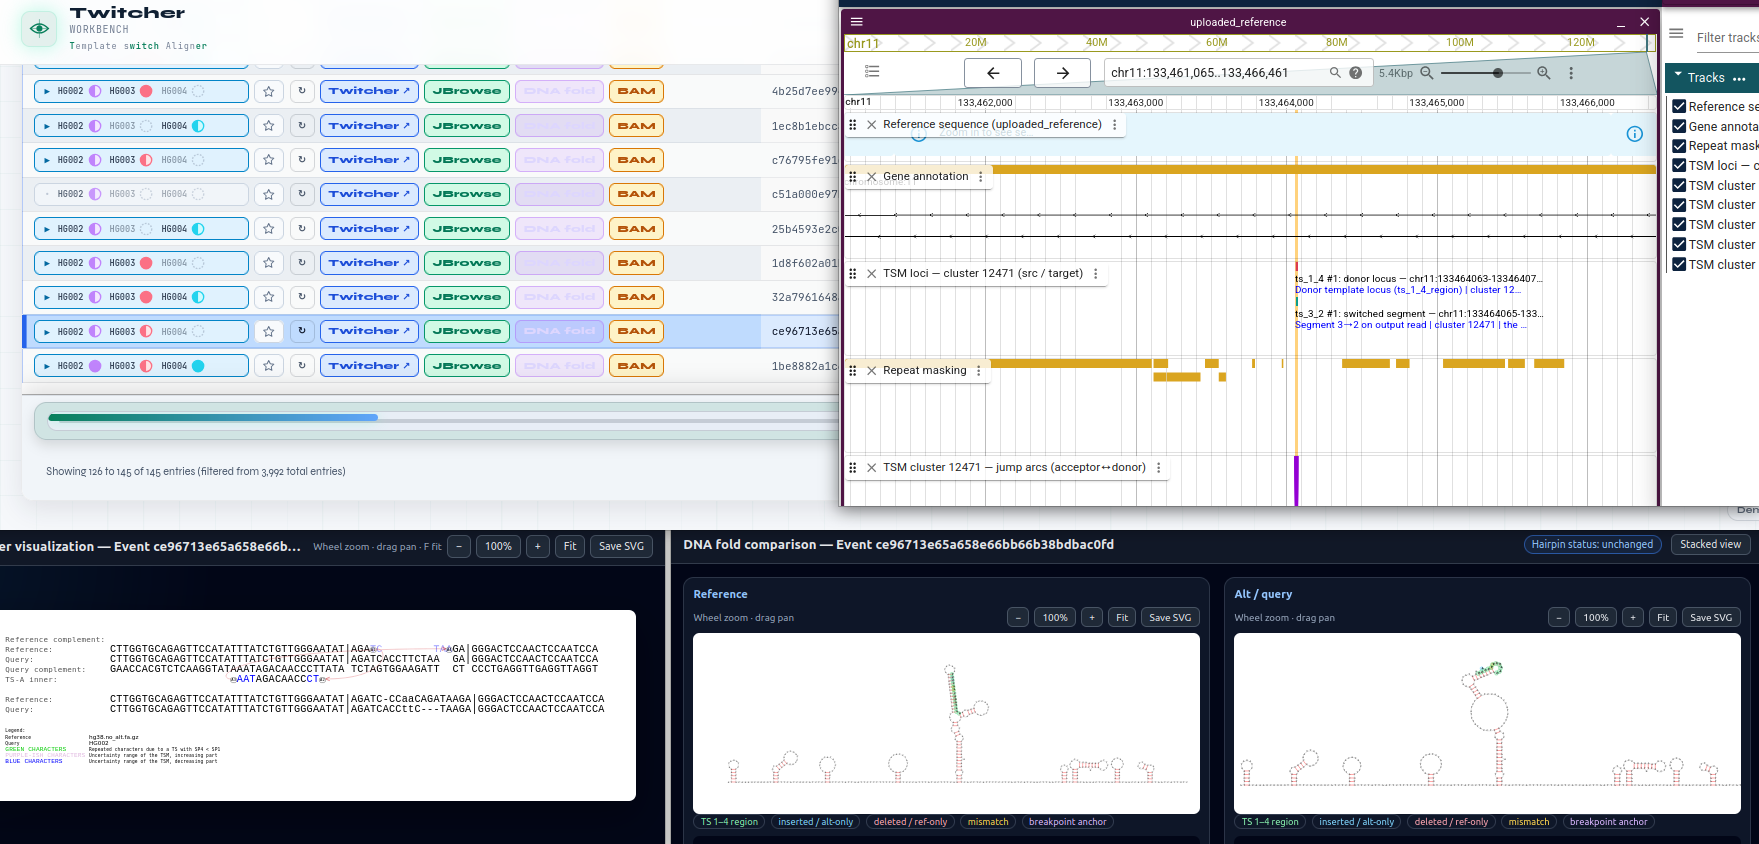The height and width of the screenshot is (844, 1759).
Task: Open the location help question icon
Action: click(x=1355, y=73)
